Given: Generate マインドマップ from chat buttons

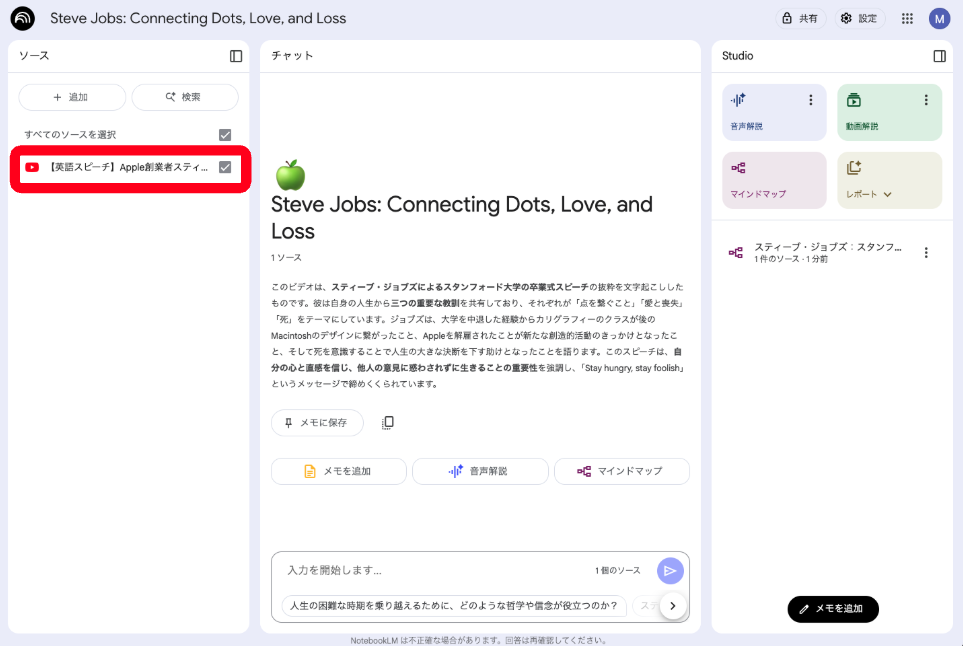Looking at the screenshot, I should point(622,471).
